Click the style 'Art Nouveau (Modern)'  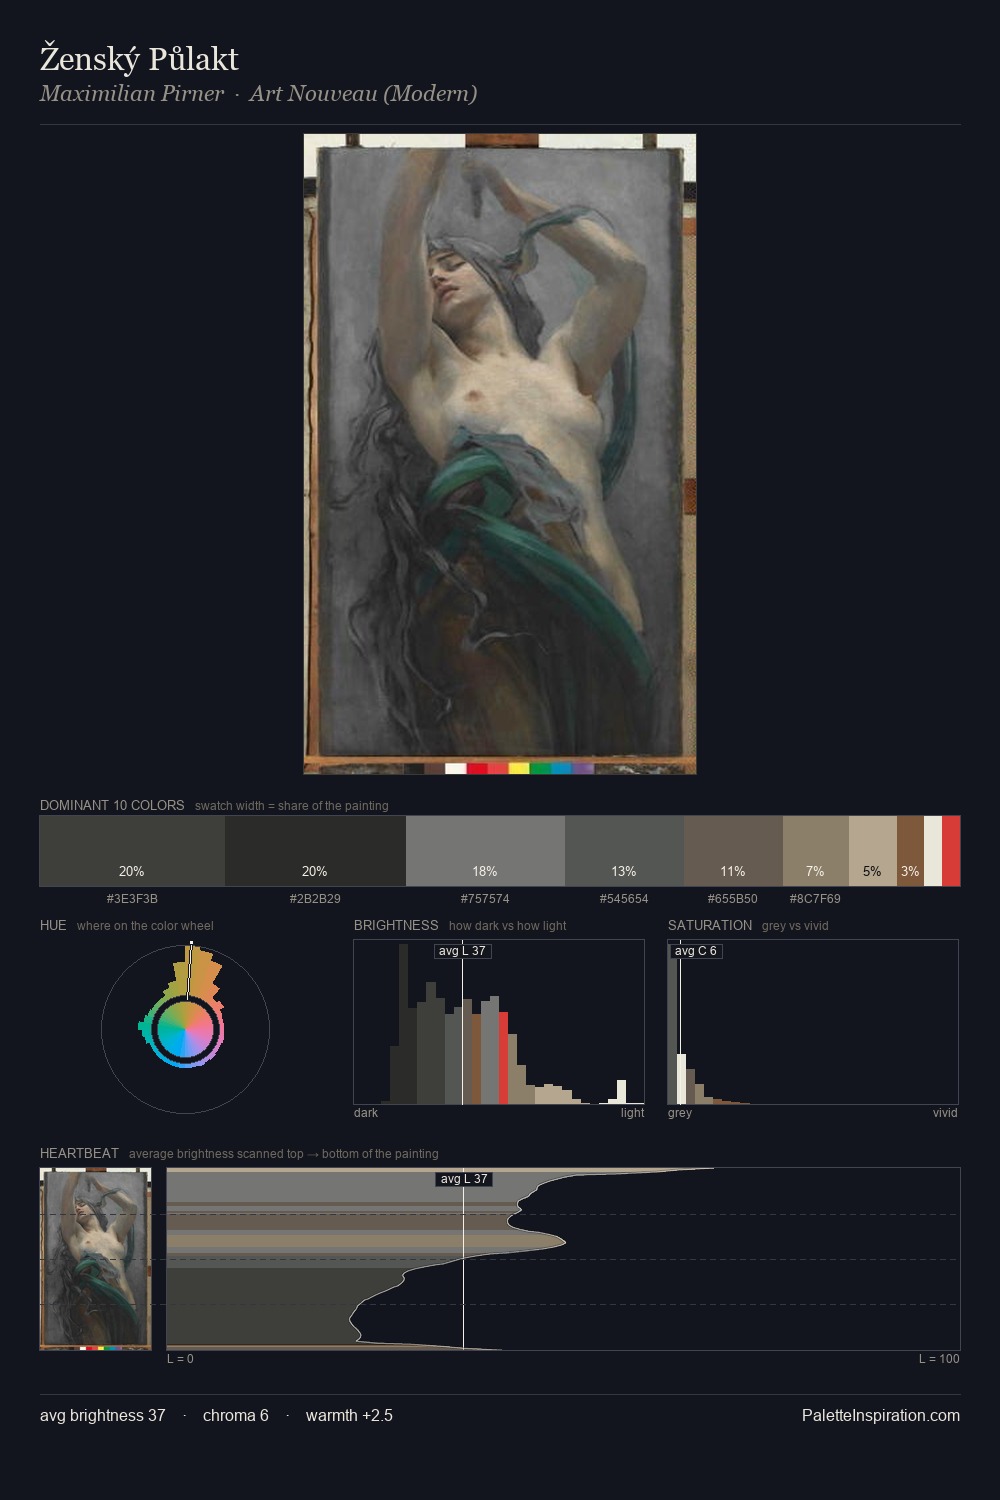click(x=363, y=93)
